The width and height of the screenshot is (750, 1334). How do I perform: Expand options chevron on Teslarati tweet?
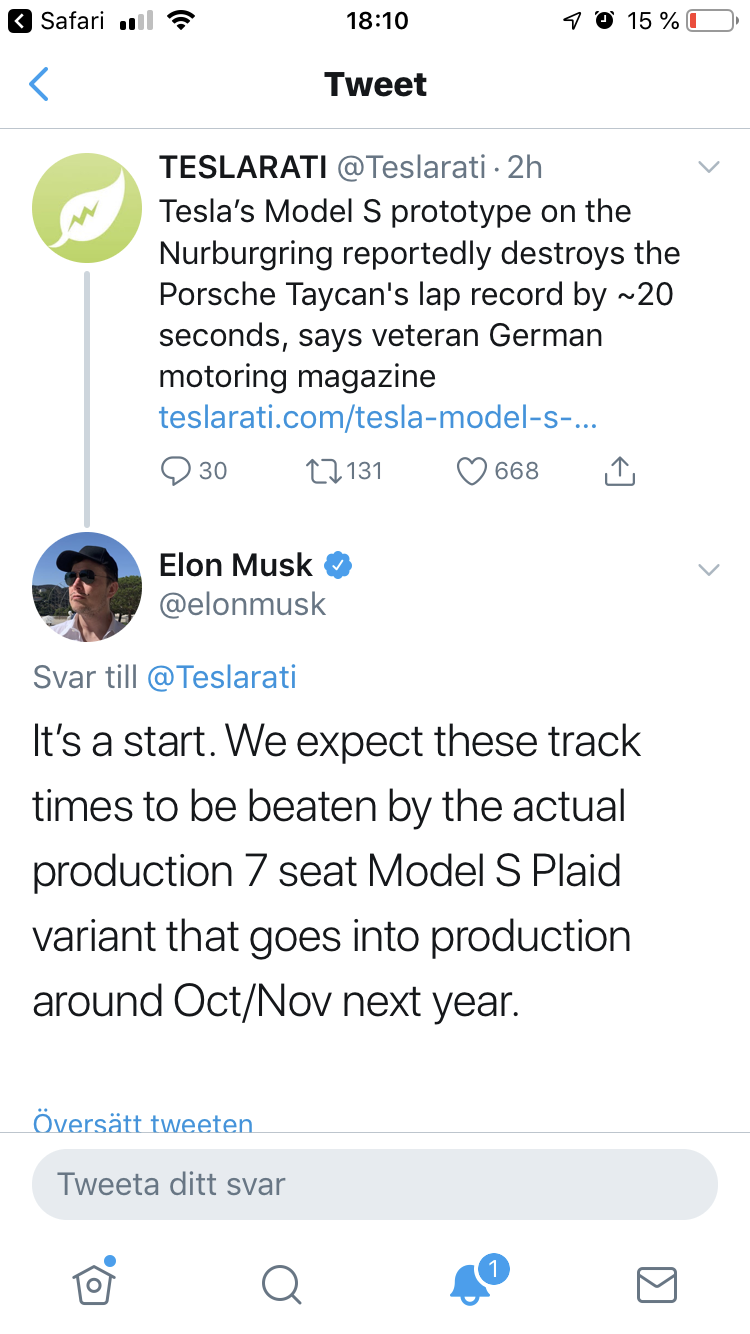[x=709, y=167]
